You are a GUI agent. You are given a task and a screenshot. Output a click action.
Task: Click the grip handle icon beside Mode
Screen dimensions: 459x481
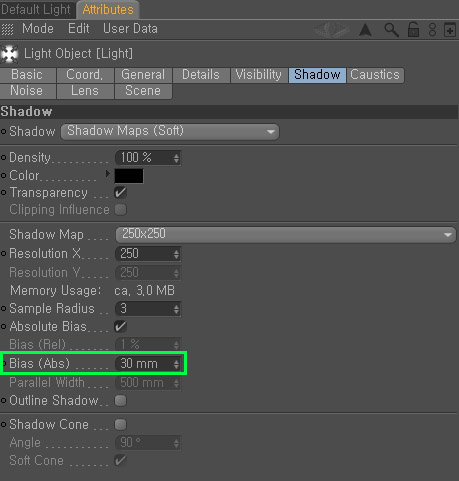(7, 29)
